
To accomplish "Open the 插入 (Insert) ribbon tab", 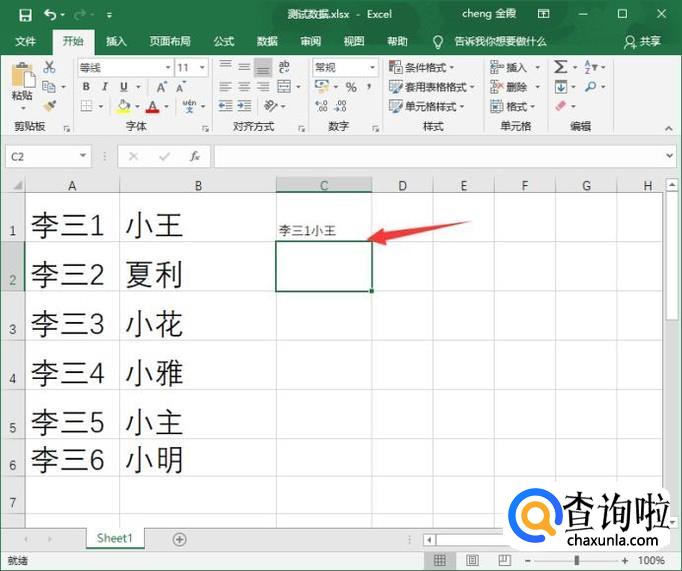I will coord(117,41).
